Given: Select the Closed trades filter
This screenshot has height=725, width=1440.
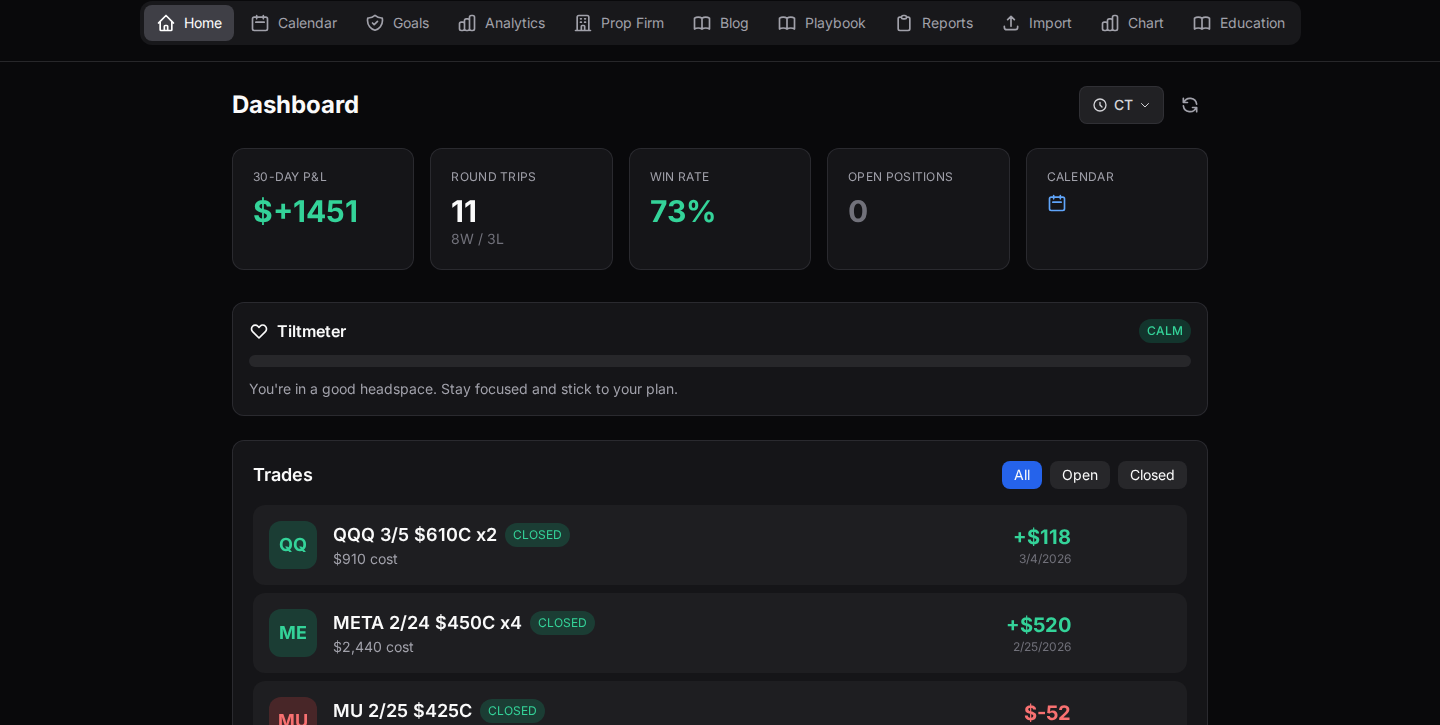Looking at the screenshot, I should click(1152, 475).
